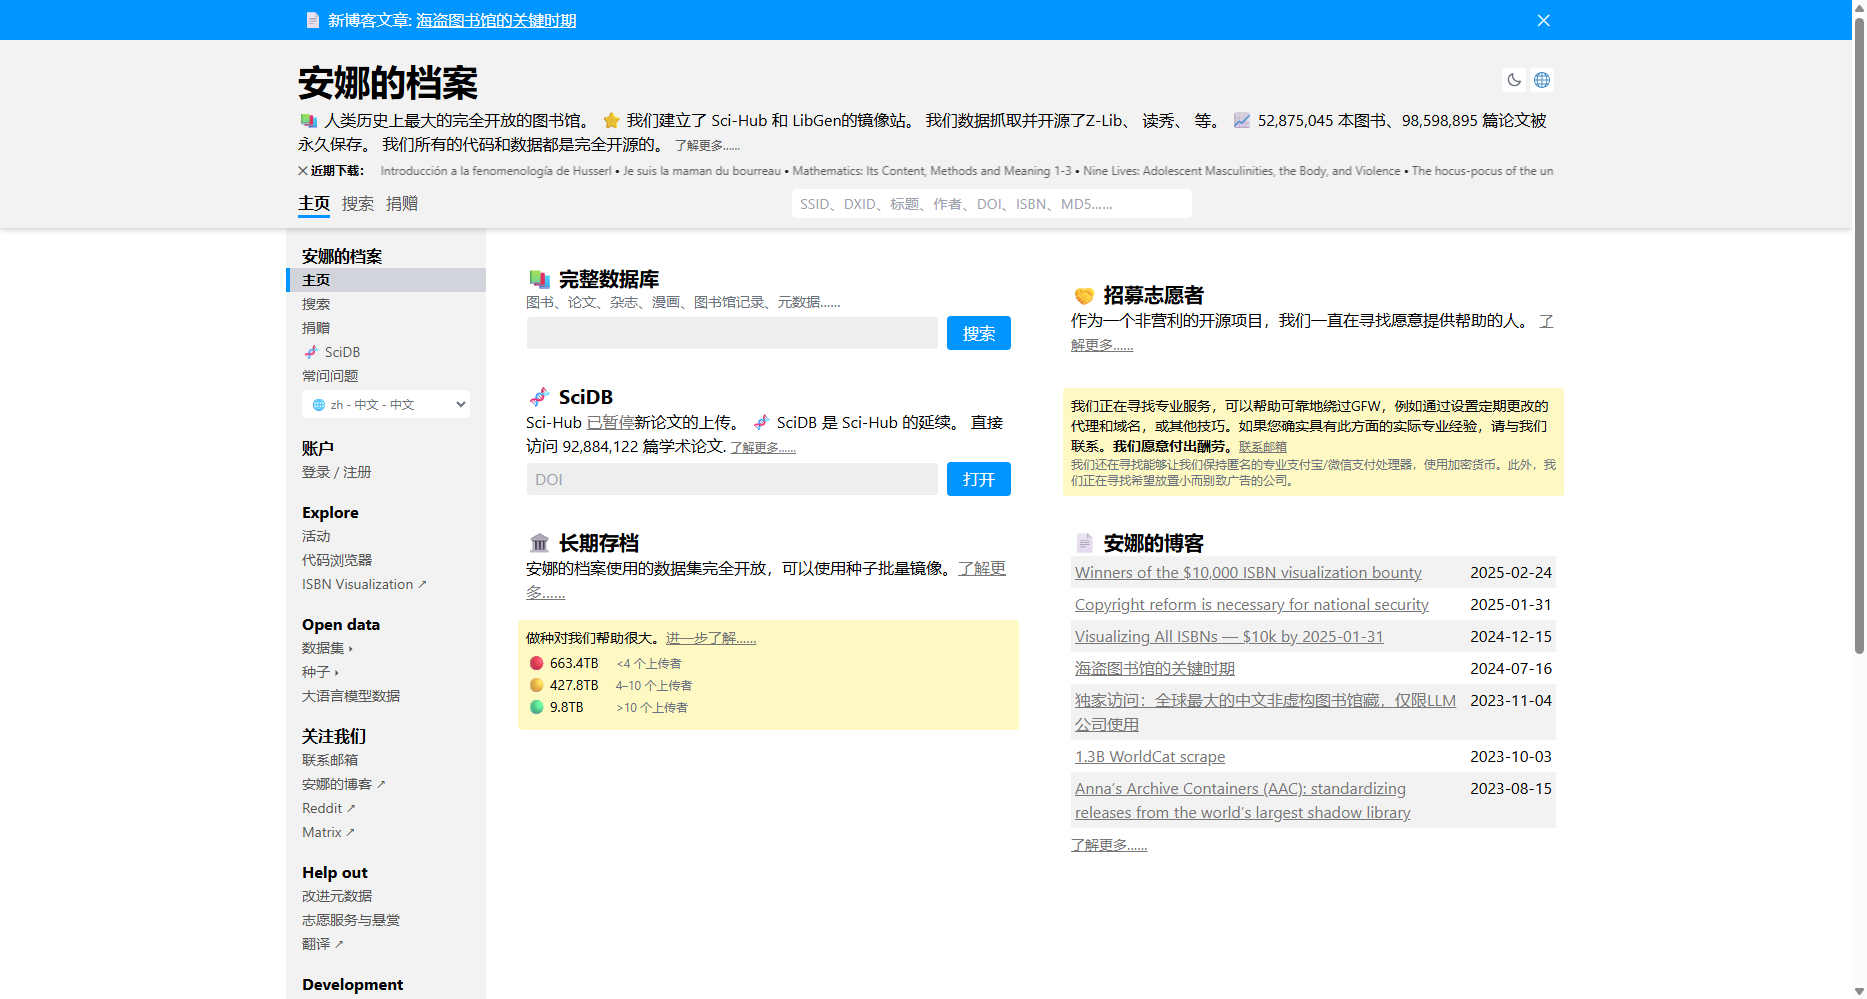1867x999 pixels.
Task: Click the yellow 427.8TB seeder indicator
Action: coord(537,685)
